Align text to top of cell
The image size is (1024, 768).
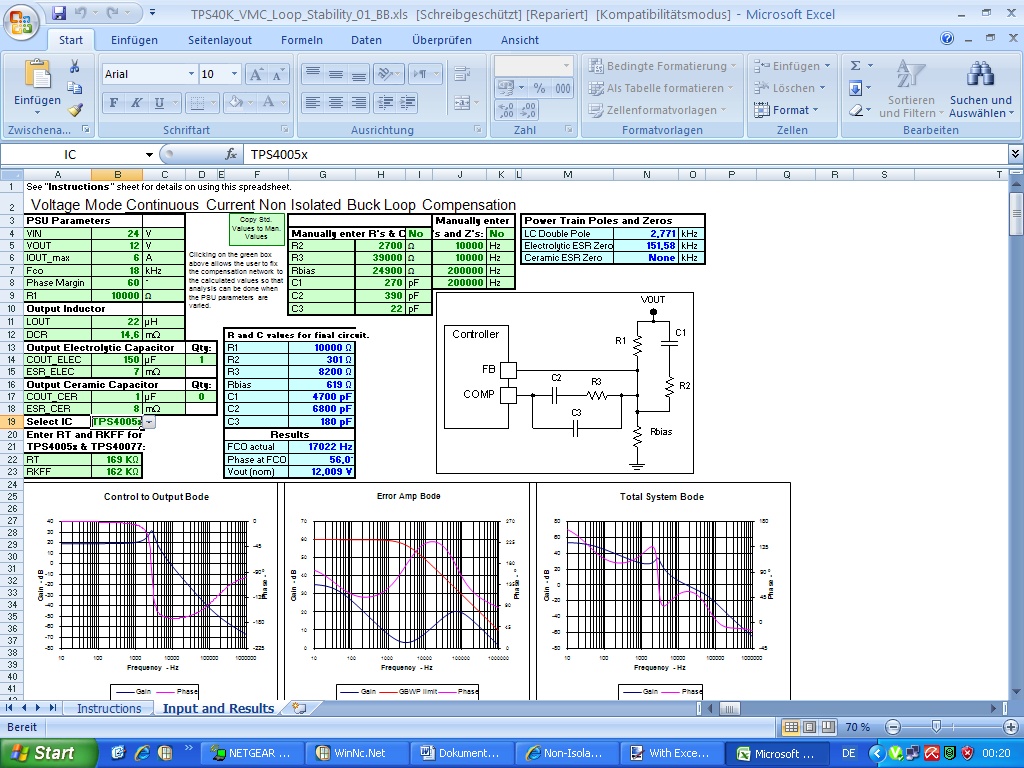point(313,74)
